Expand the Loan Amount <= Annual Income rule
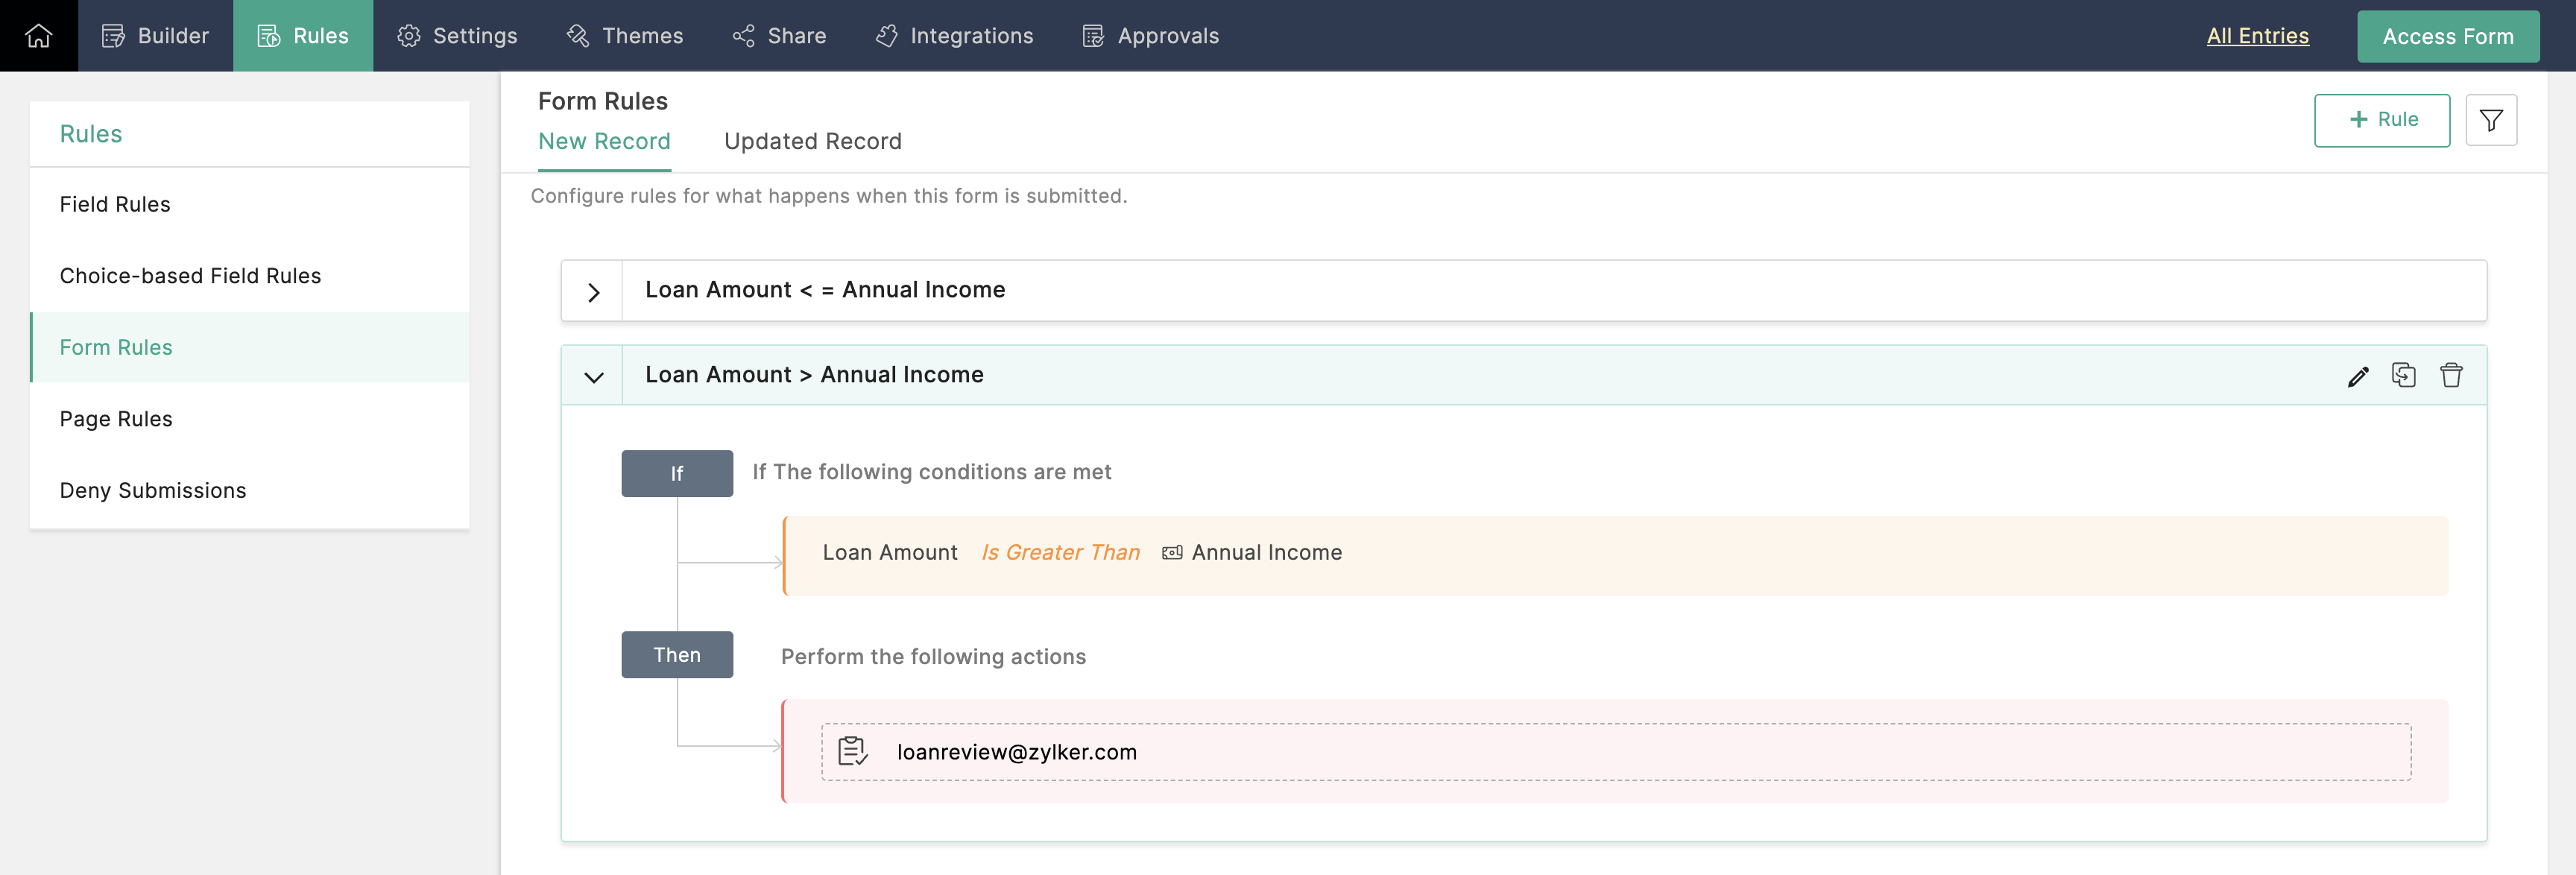 pyautogui.click(x=593, y=292)
